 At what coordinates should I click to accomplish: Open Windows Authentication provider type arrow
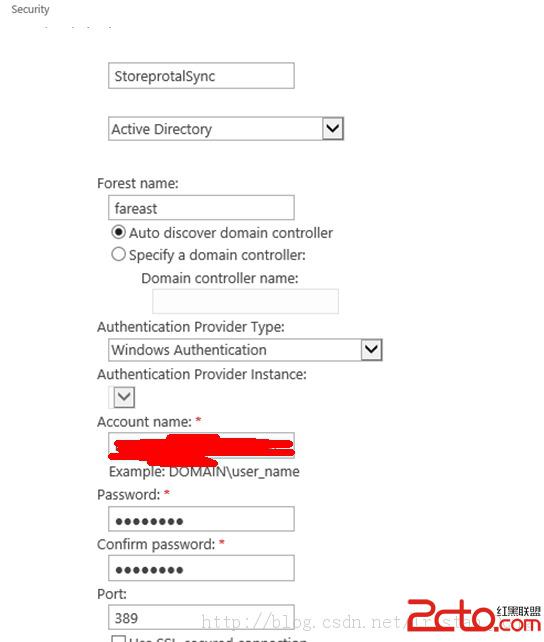(371, 350)
